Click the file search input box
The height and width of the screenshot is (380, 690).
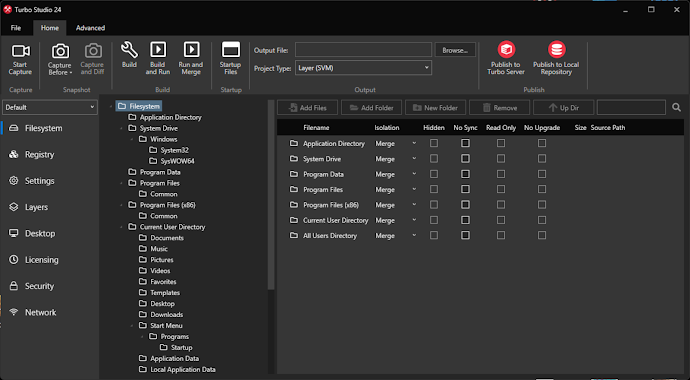pyautogui.click(x=631, y=107)
